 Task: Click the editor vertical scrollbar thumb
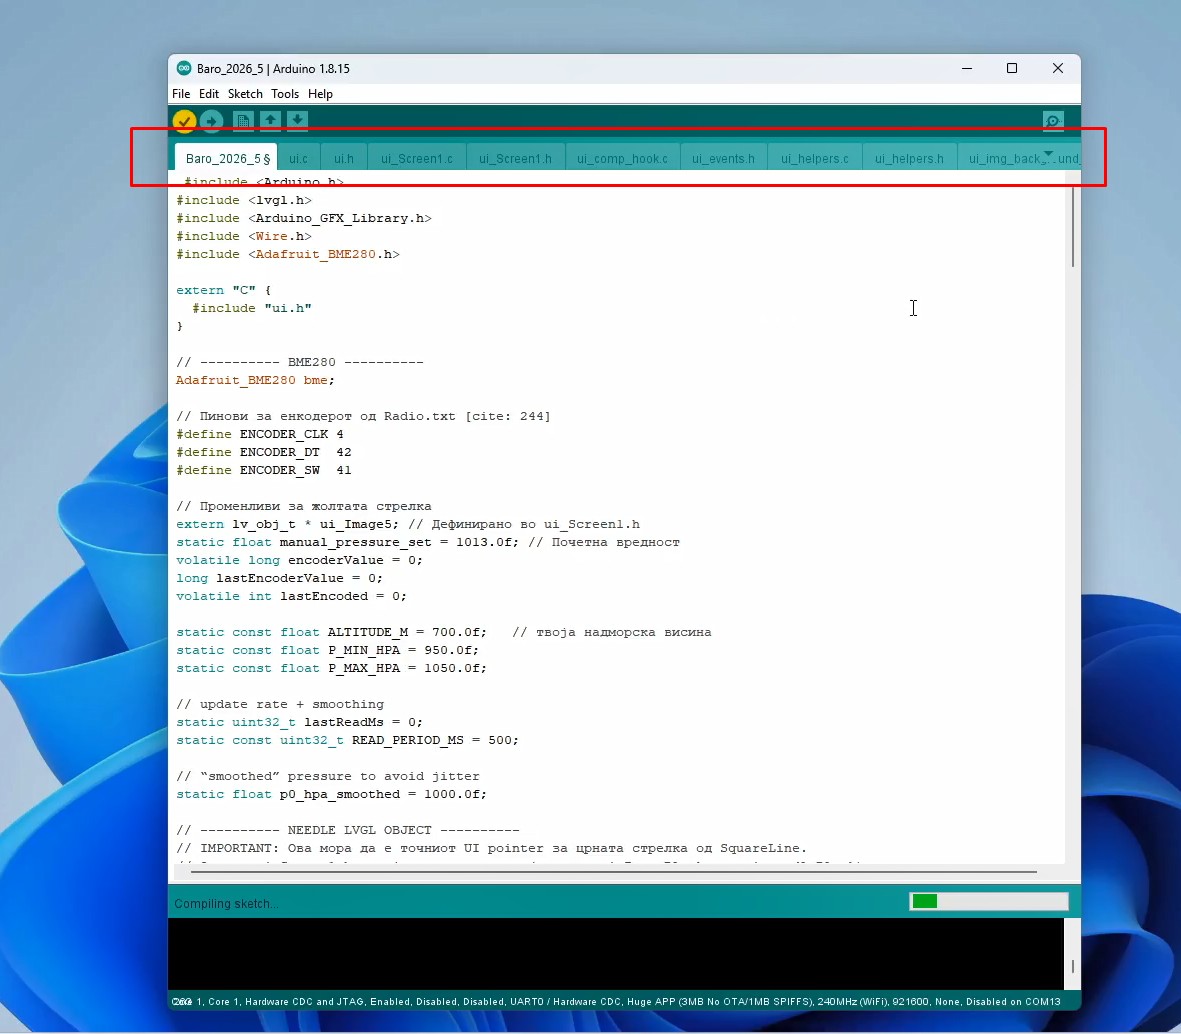(x=1072, y=228)
